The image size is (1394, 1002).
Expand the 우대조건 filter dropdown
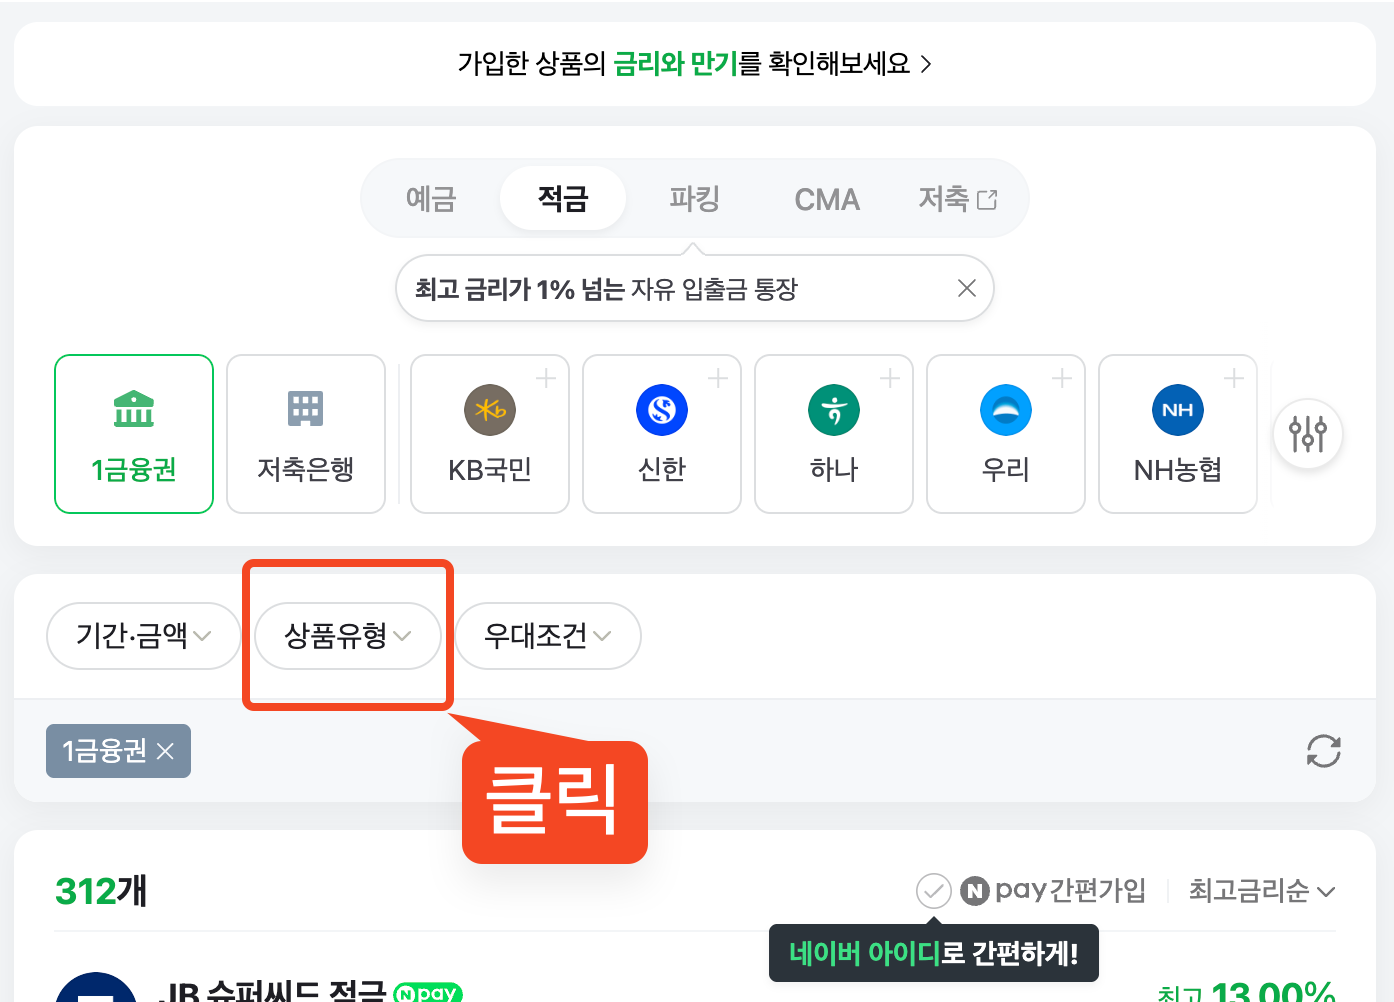(x=548, y=635)
